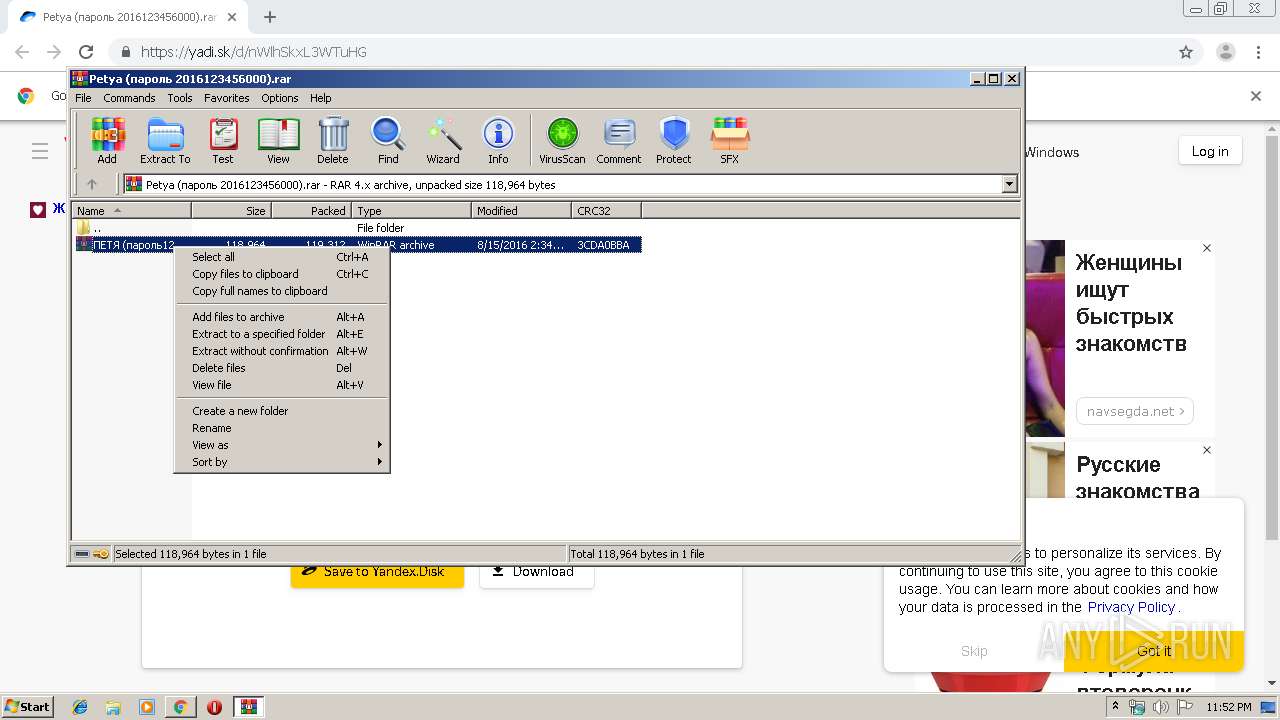Click Save to Yandex.Disk button
Viewport: 1280px width, 720px height.
click(x=377, y=575)
